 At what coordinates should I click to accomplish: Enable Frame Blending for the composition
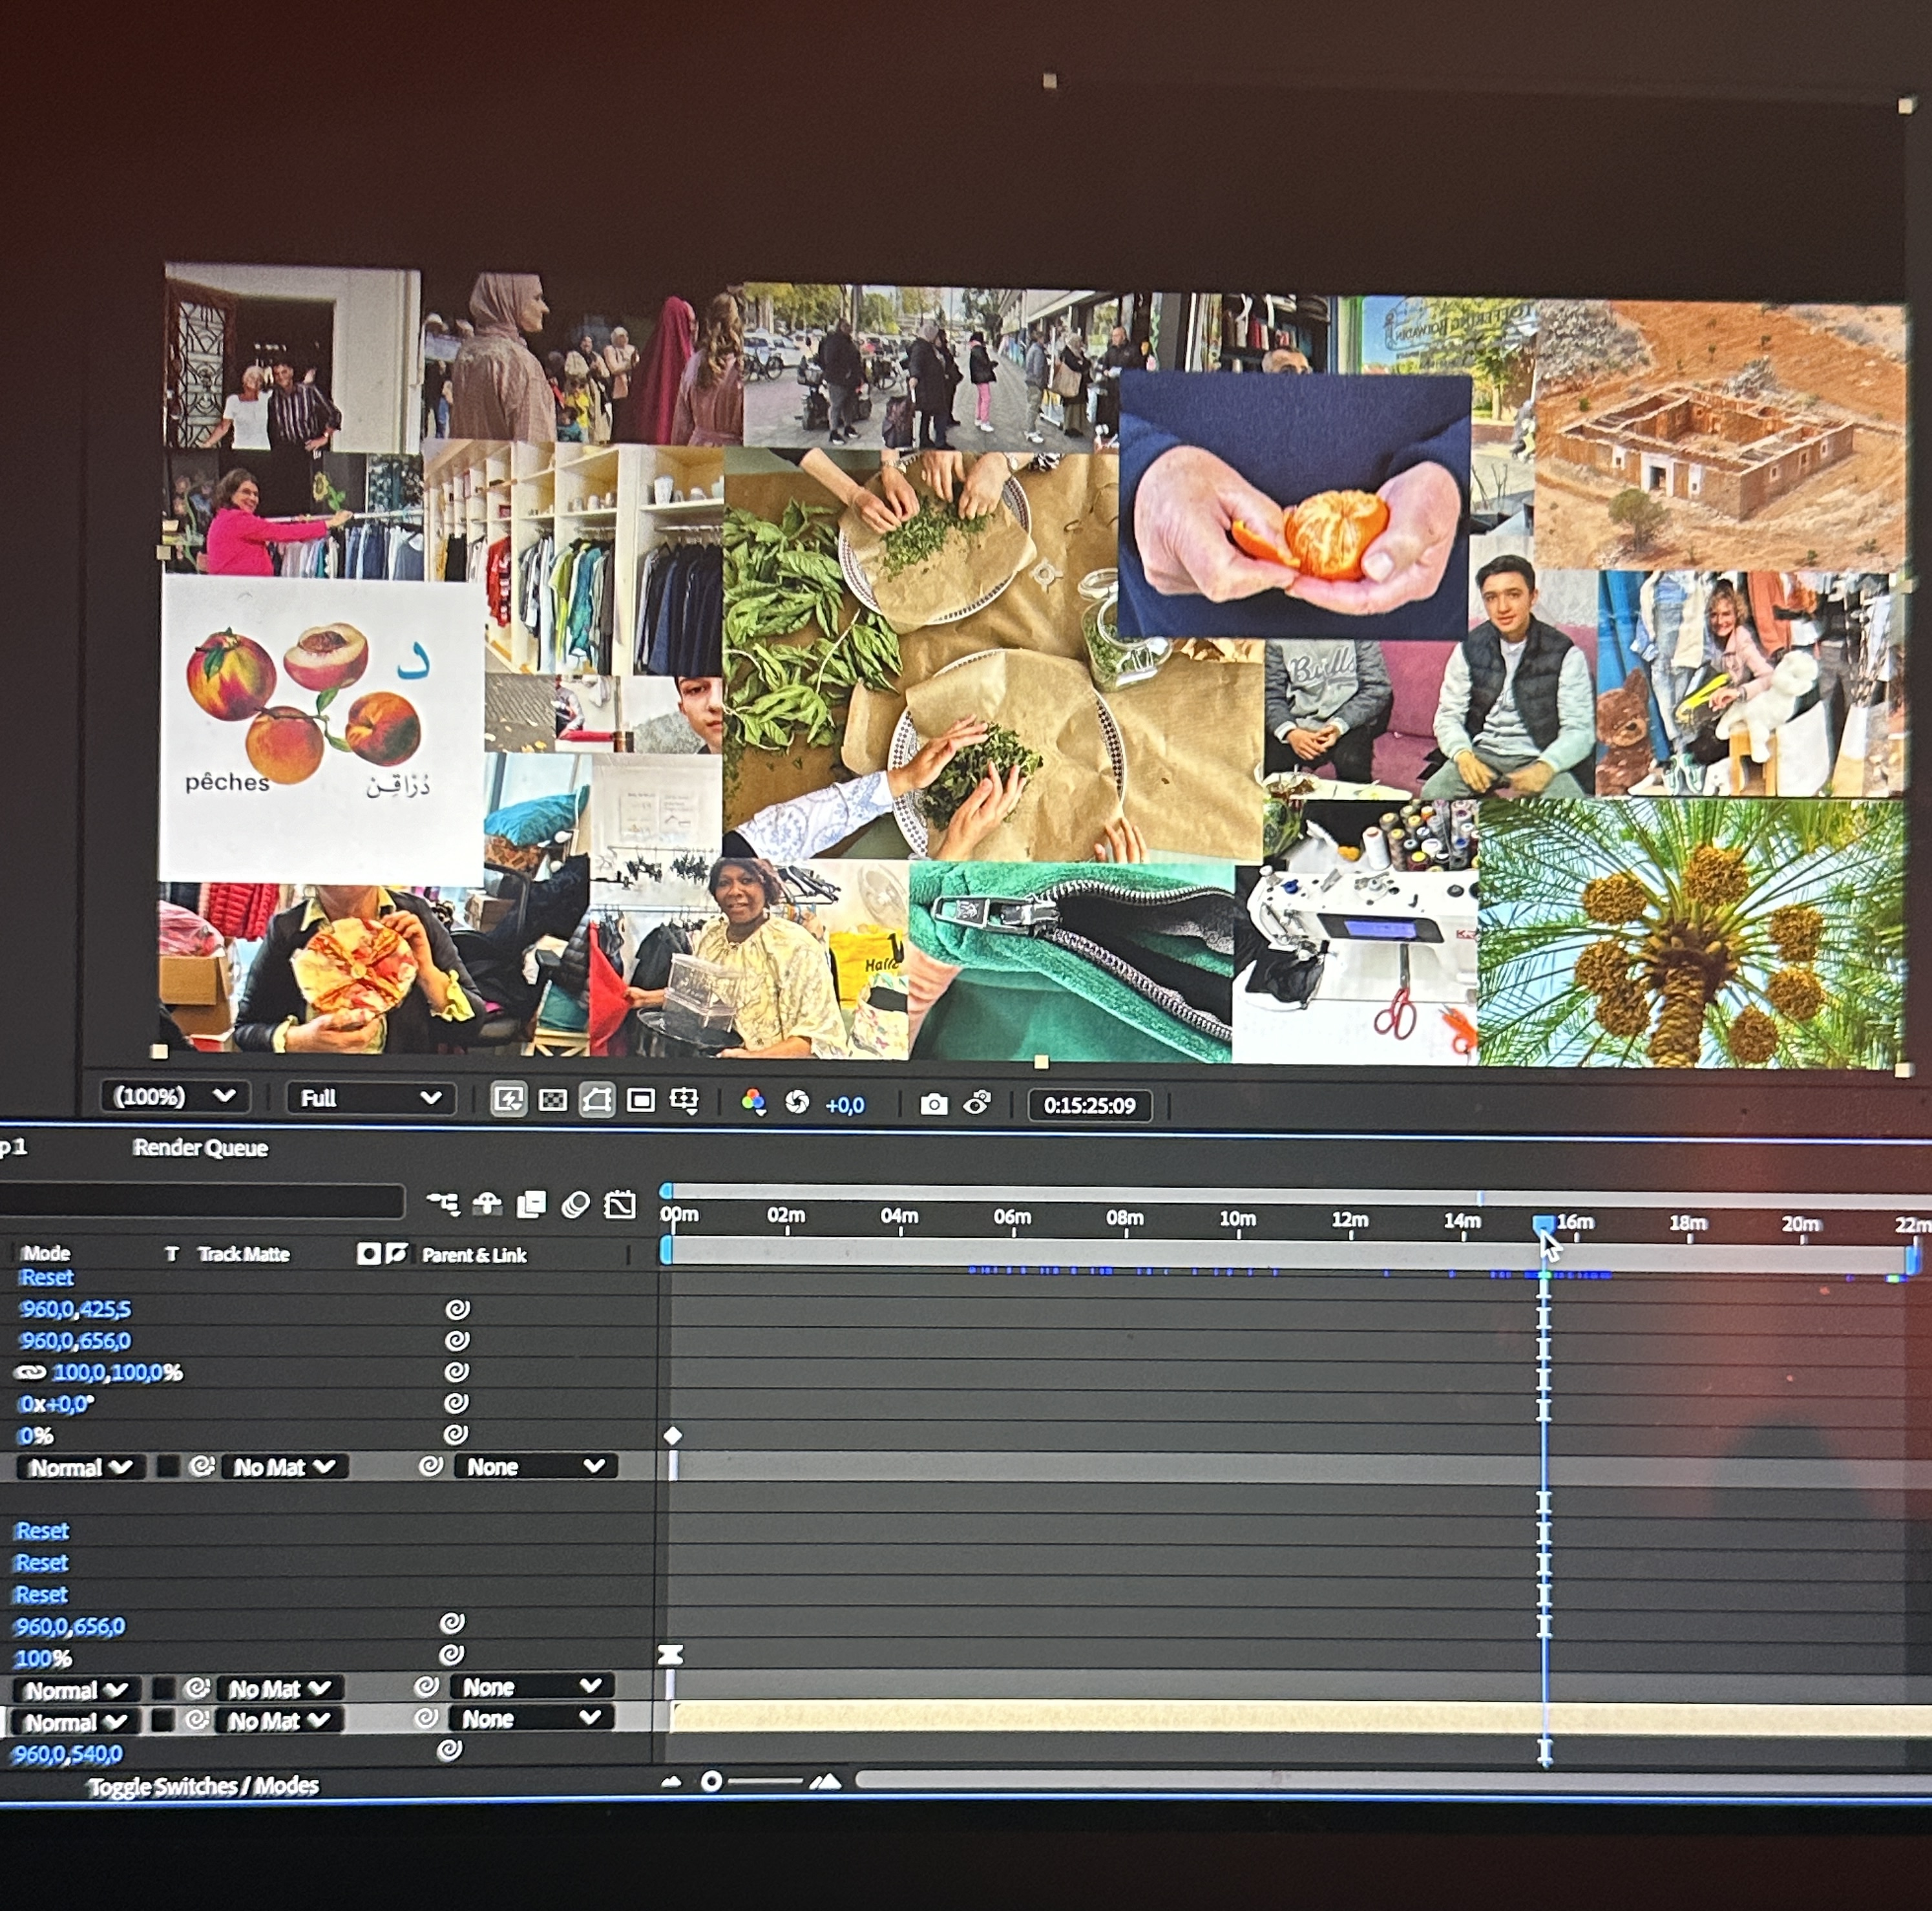pos(531,1204)
